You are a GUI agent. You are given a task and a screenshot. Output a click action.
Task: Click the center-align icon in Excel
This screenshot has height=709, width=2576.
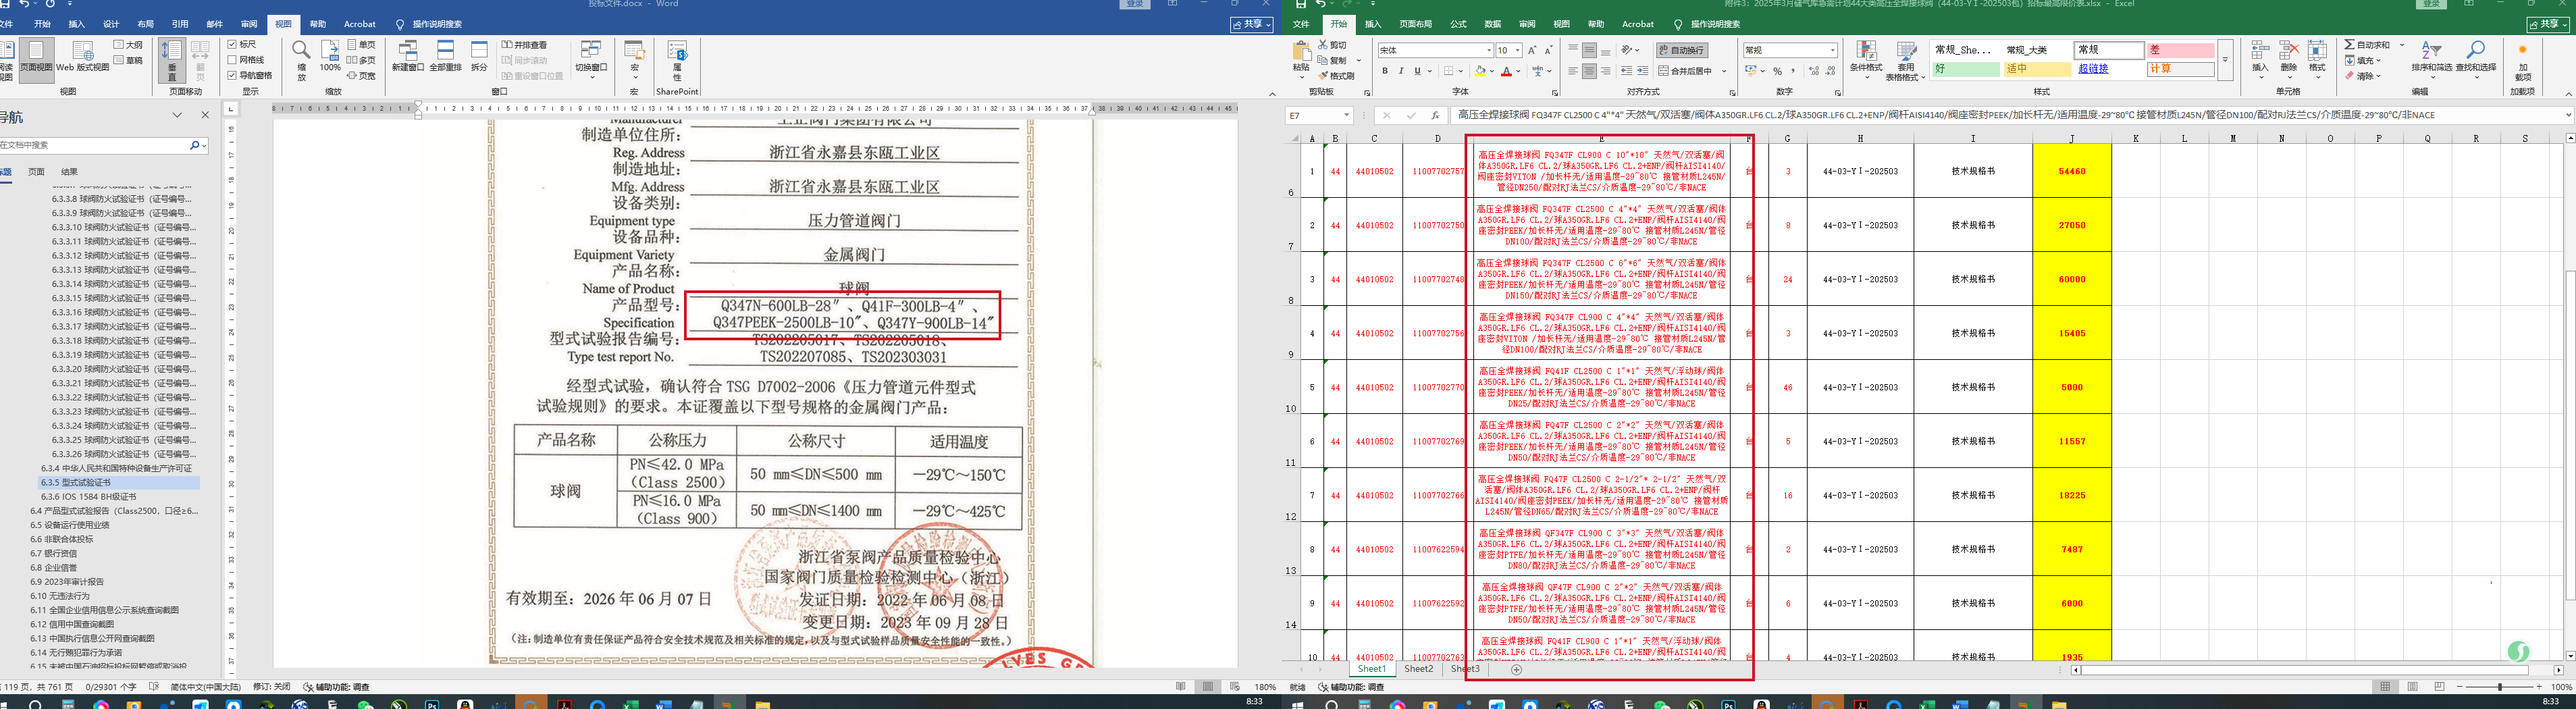[1589, 71]
